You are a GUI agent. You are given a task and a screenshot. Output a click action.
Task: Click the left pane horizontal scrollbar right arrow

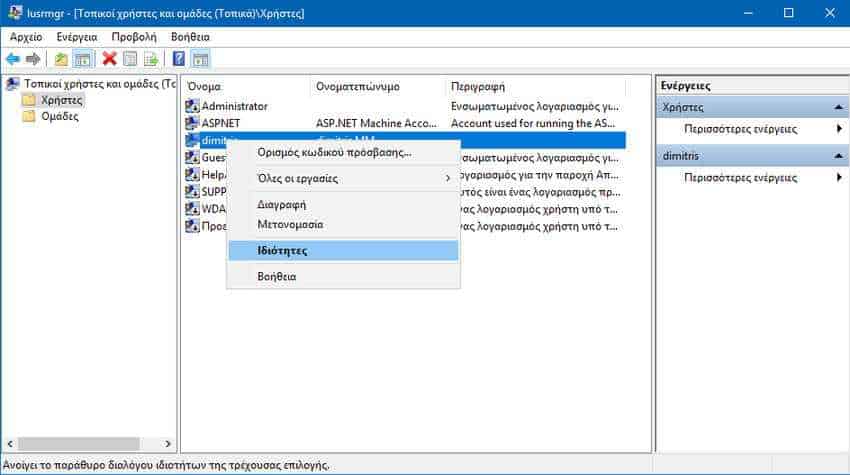168,444
